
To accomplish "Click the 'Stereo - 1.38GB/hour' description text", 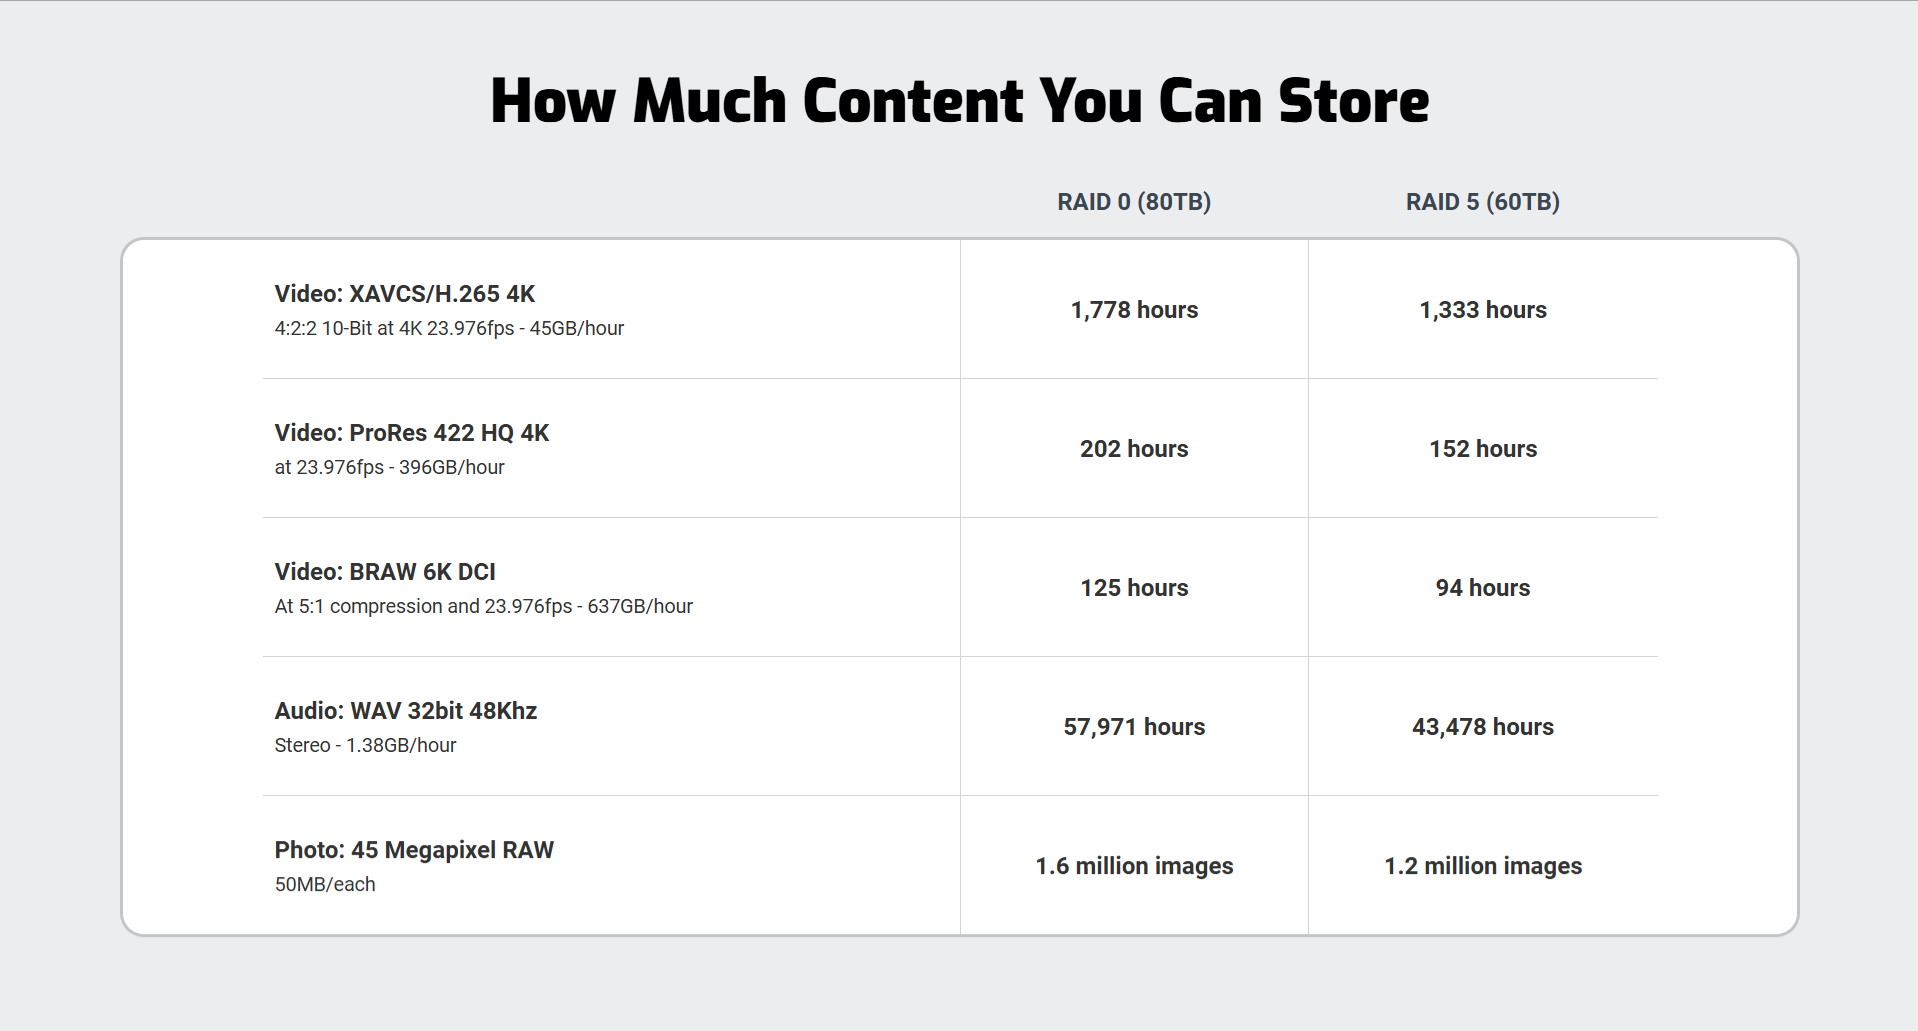I will pos(365,746).
